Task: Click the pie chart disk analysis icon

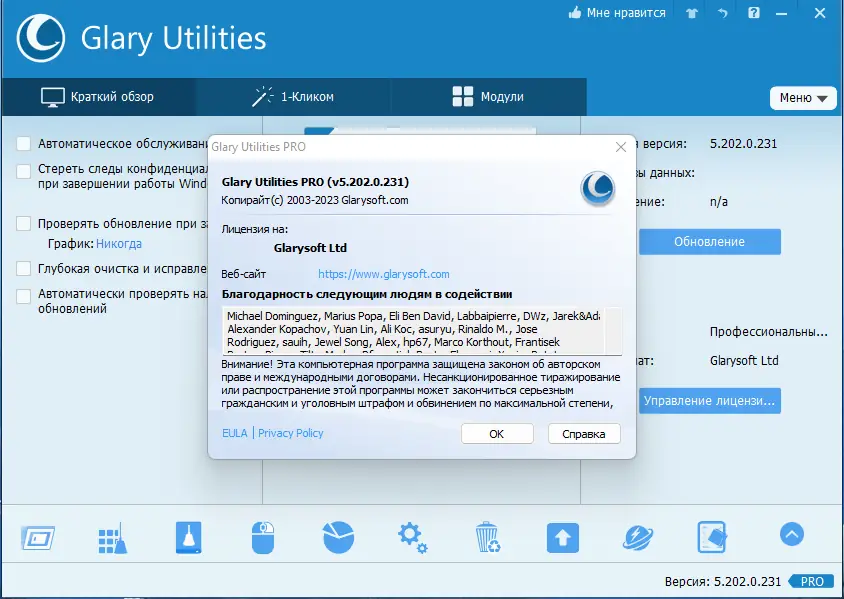Action: pyautogui.click(x=337, y=537)
